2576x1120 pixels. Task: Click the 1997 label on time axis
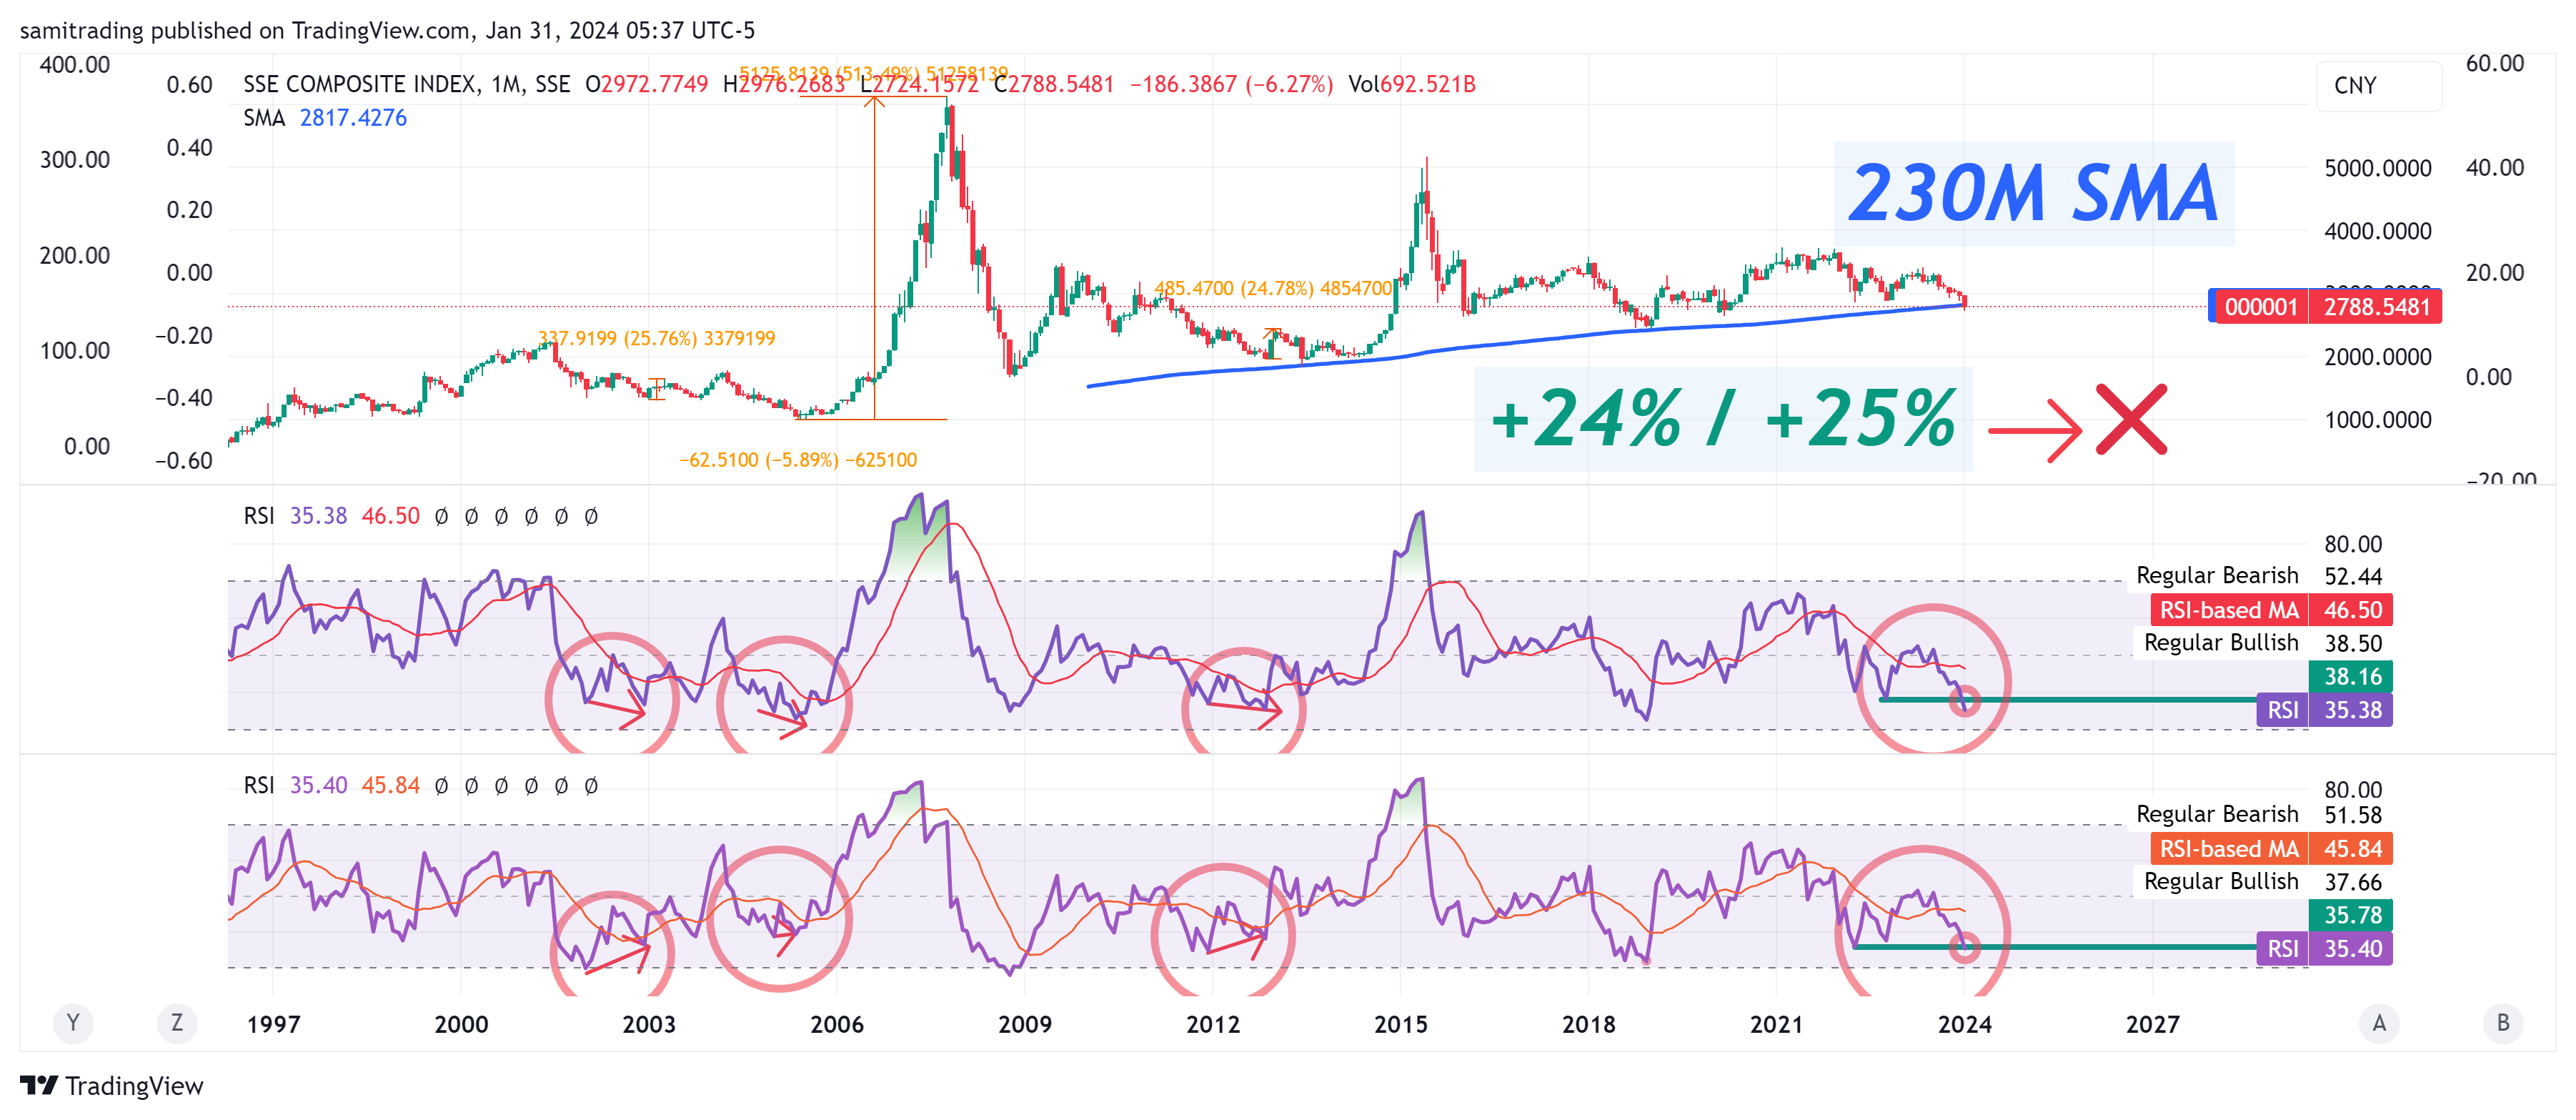pos(273,1025)
